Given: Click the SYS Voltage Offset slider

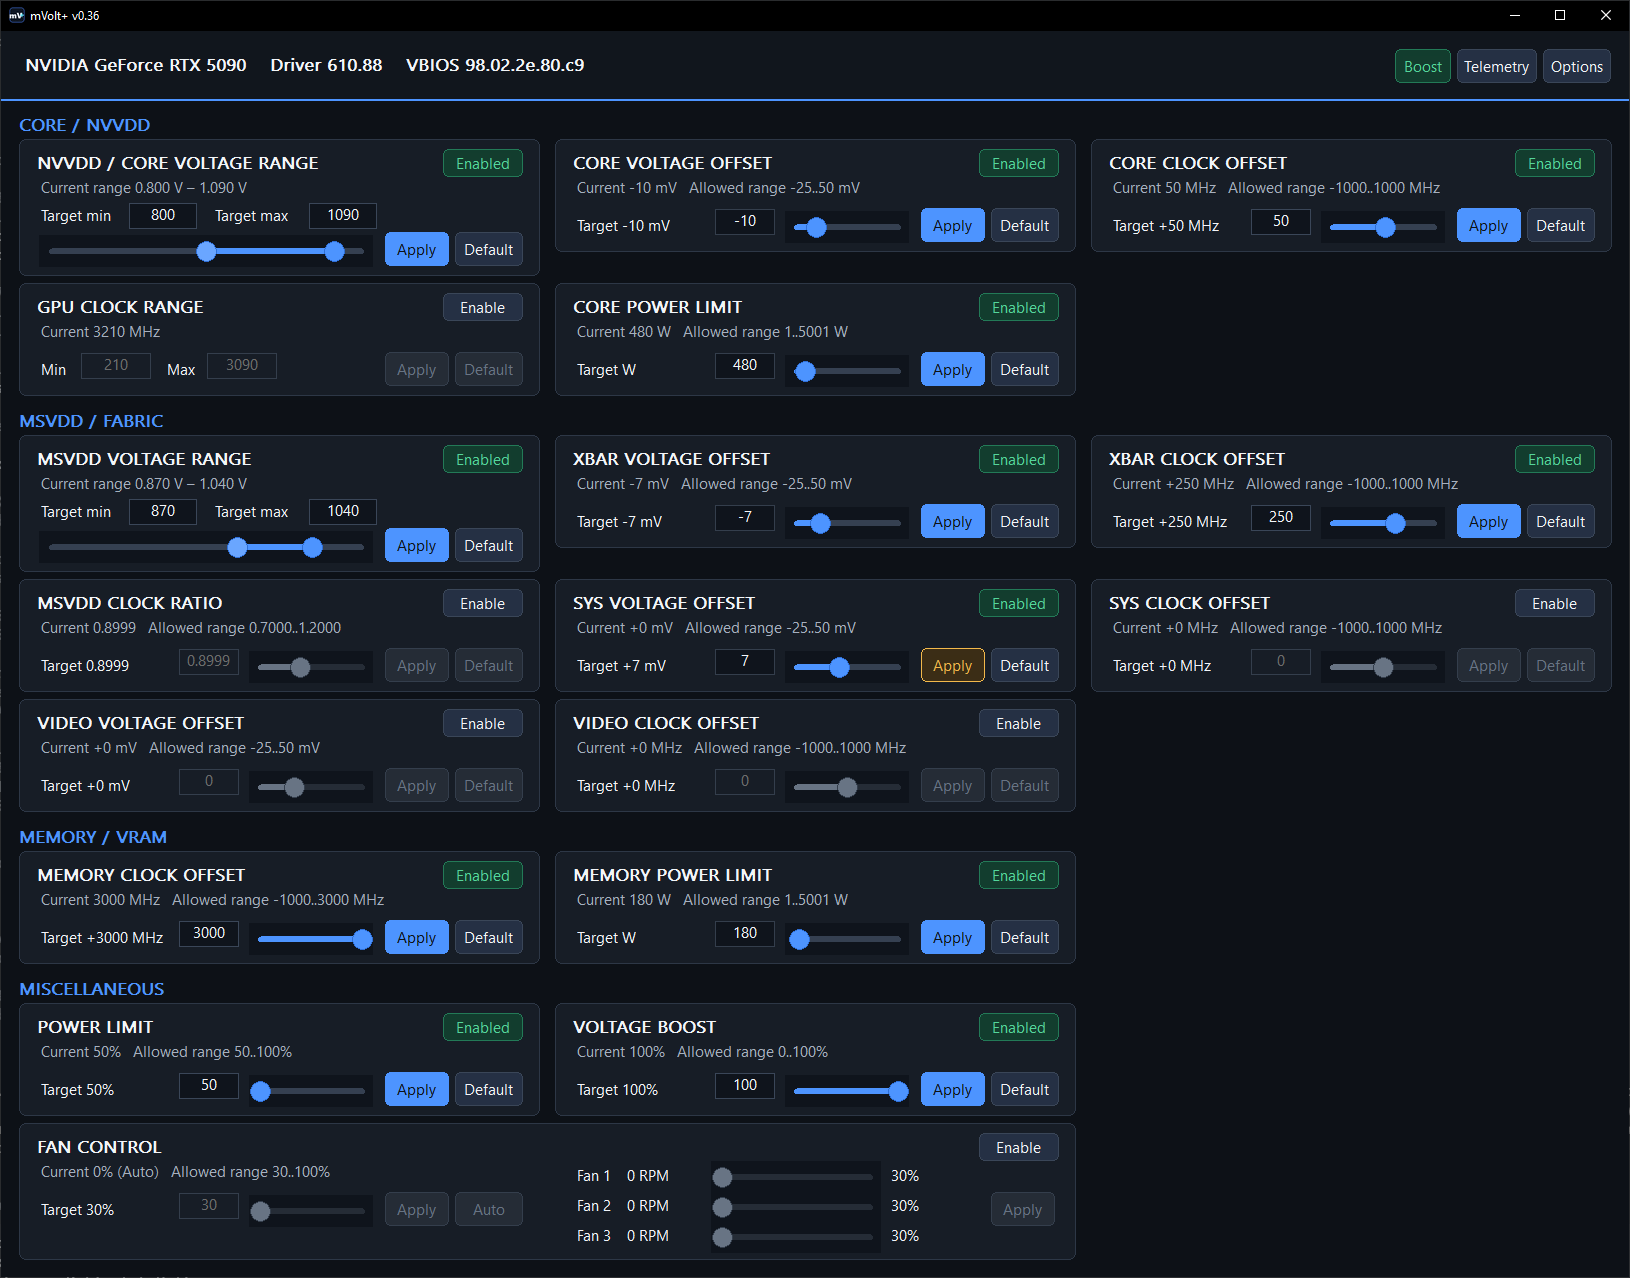Looking at the screenshot, I should point(847,667).
